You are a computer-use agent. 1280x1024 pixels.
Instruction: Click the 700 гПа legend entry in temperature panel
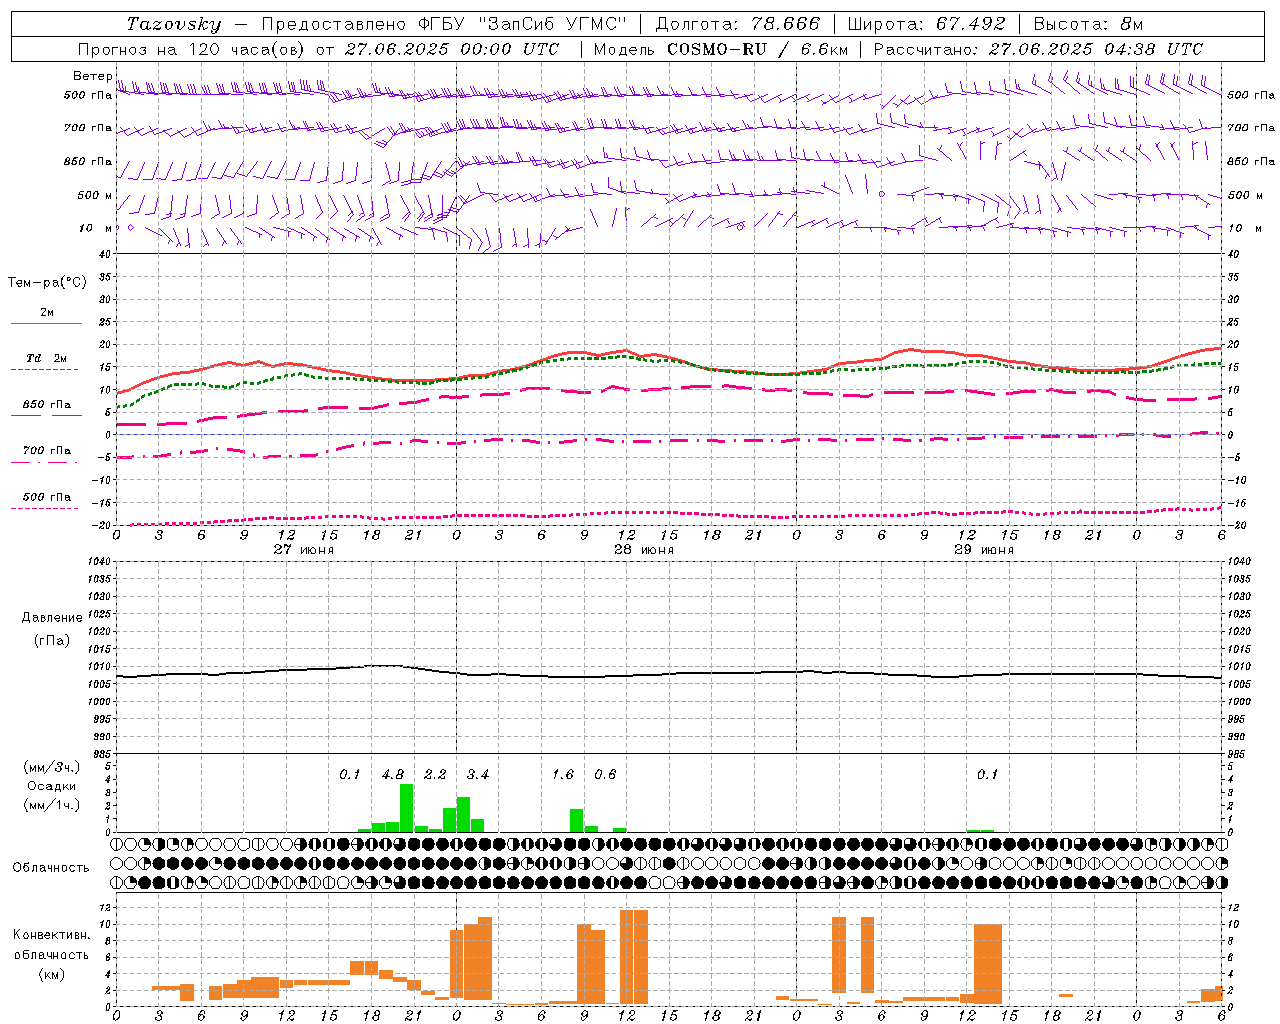point(47,451)
